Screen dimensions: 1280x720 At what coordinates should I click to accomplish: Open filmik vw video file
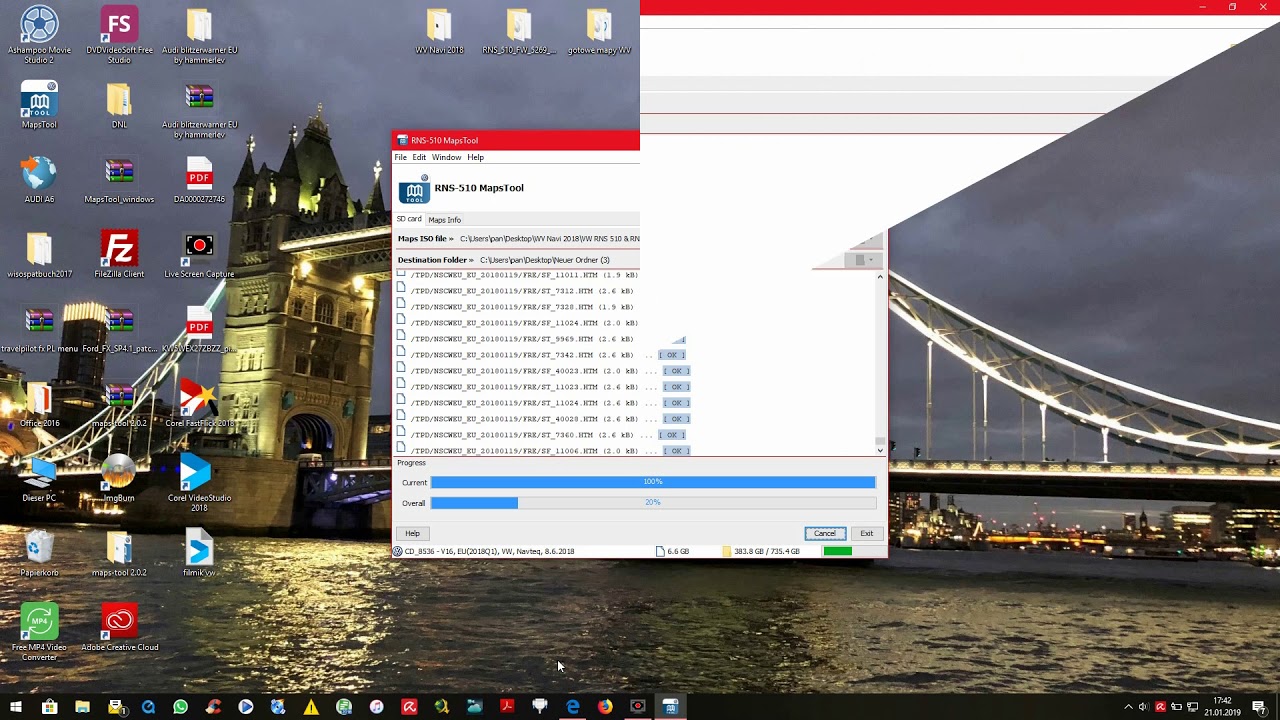click(199, 553)
